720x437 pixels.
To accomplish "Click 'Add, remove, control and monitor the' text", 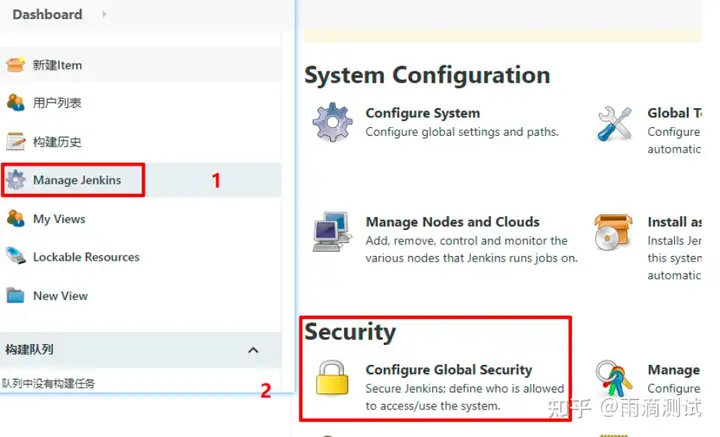I will [x=467, y=241].
